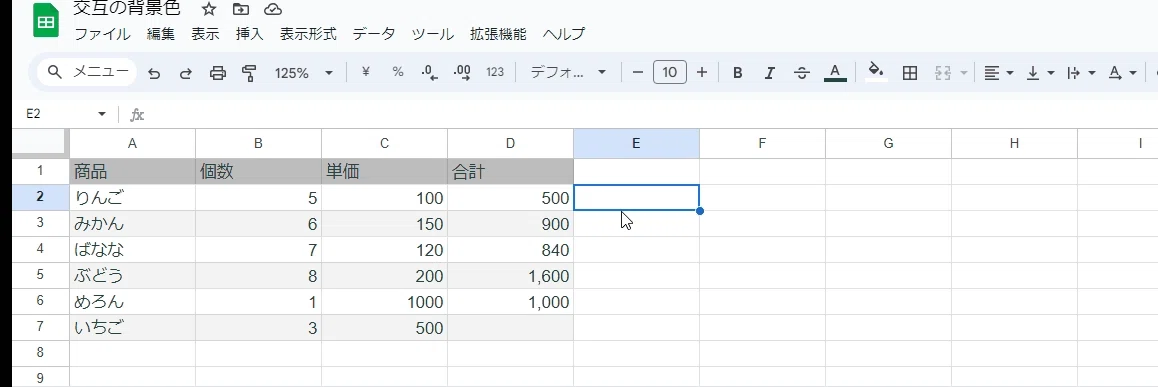Open the font family デフォ... dropdown

pyautogui.click(x=568, y=72)
